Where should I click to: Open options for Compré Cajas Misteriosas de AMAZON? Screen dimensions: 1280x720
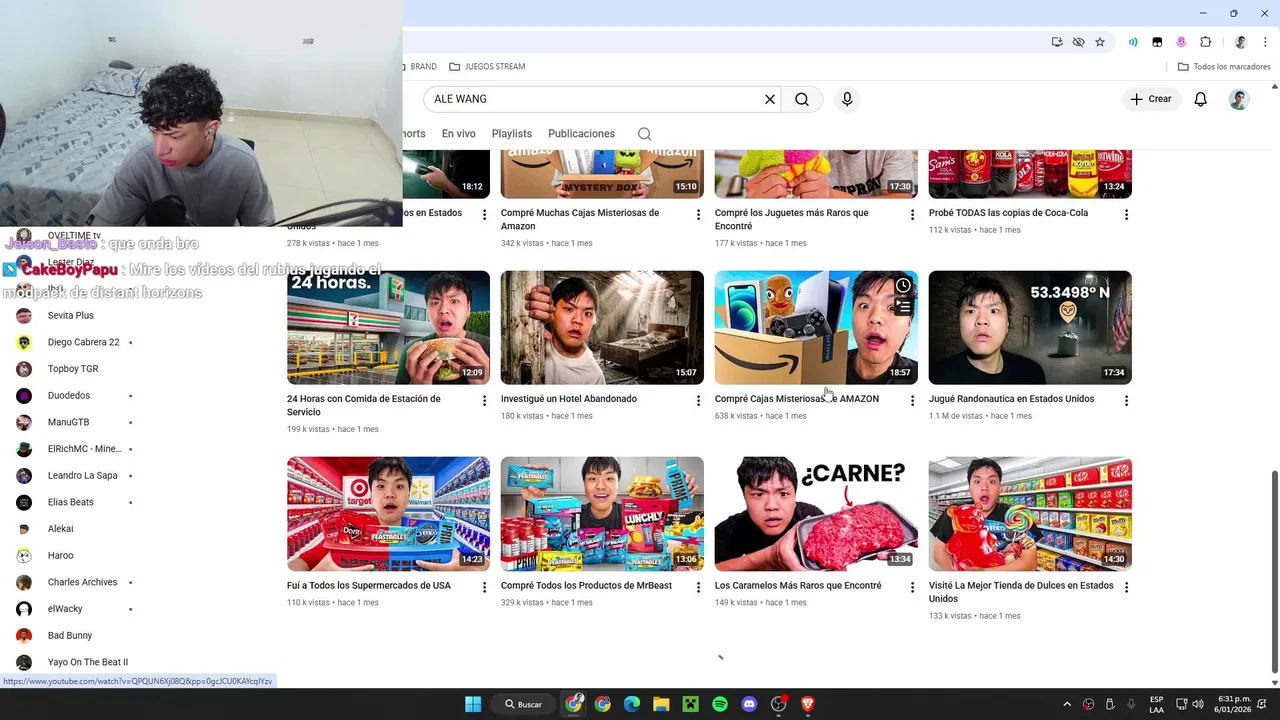(912, 401)
